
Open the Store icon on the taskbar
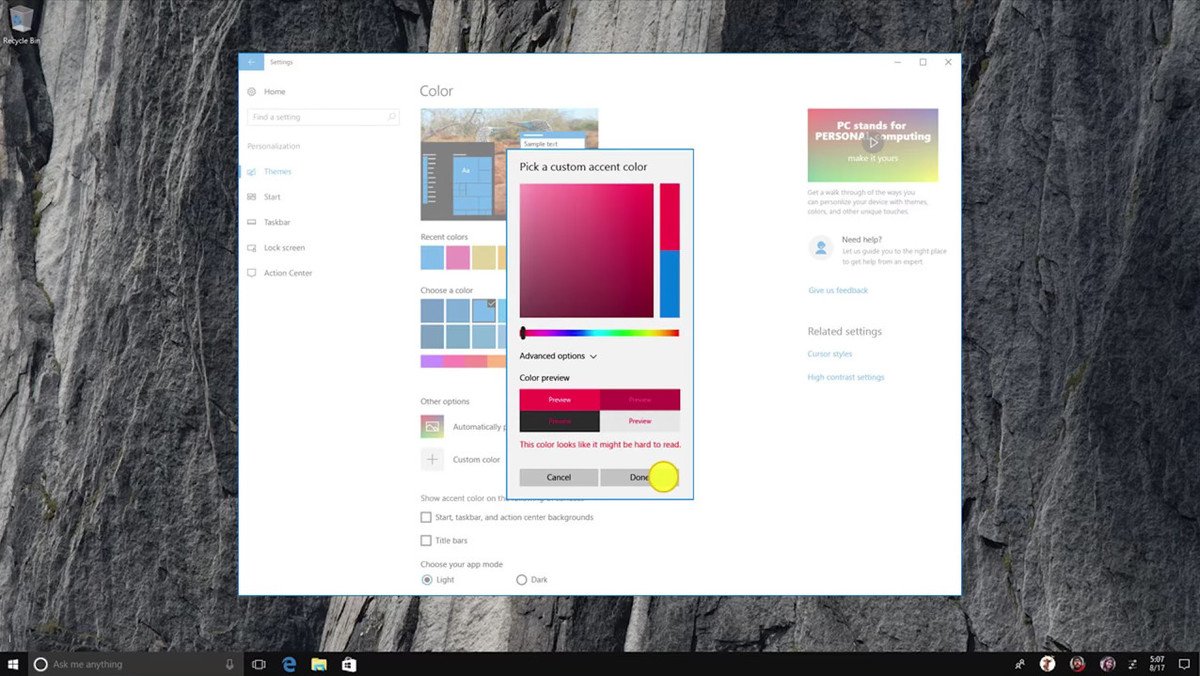[x=349, y=664]
